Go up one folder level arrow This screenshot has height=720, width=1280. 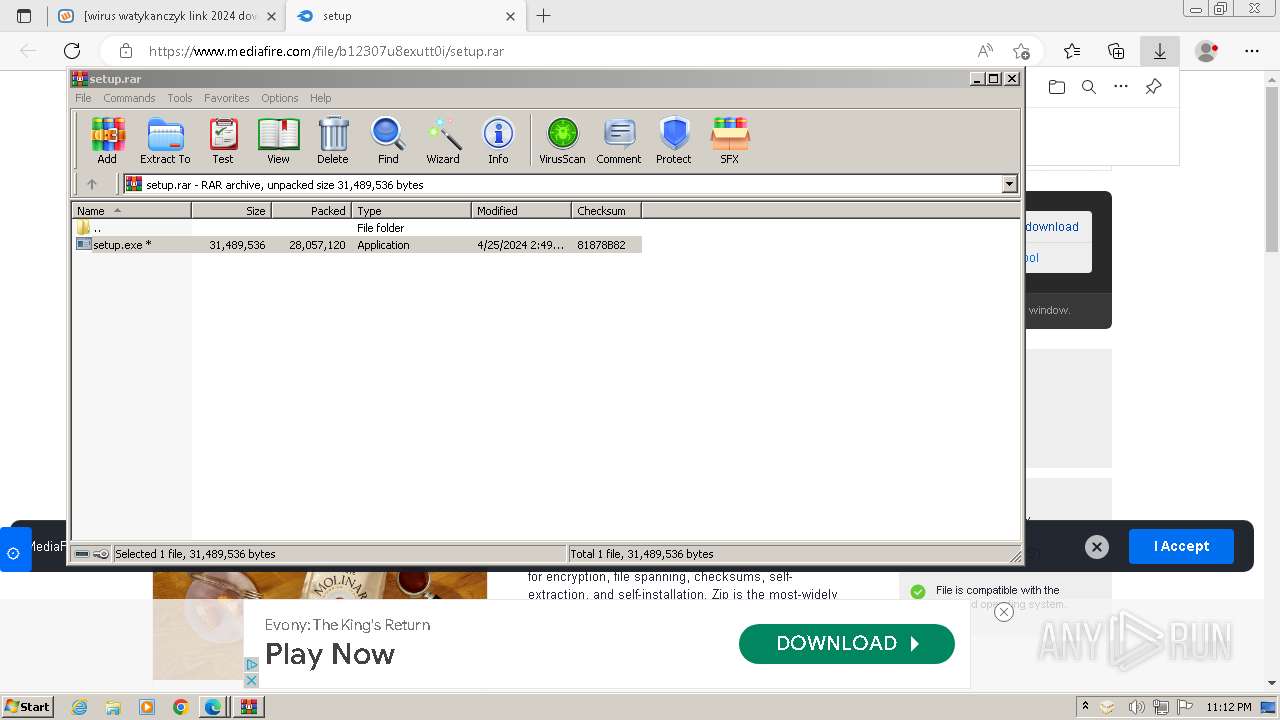click(x=92, y=184)
